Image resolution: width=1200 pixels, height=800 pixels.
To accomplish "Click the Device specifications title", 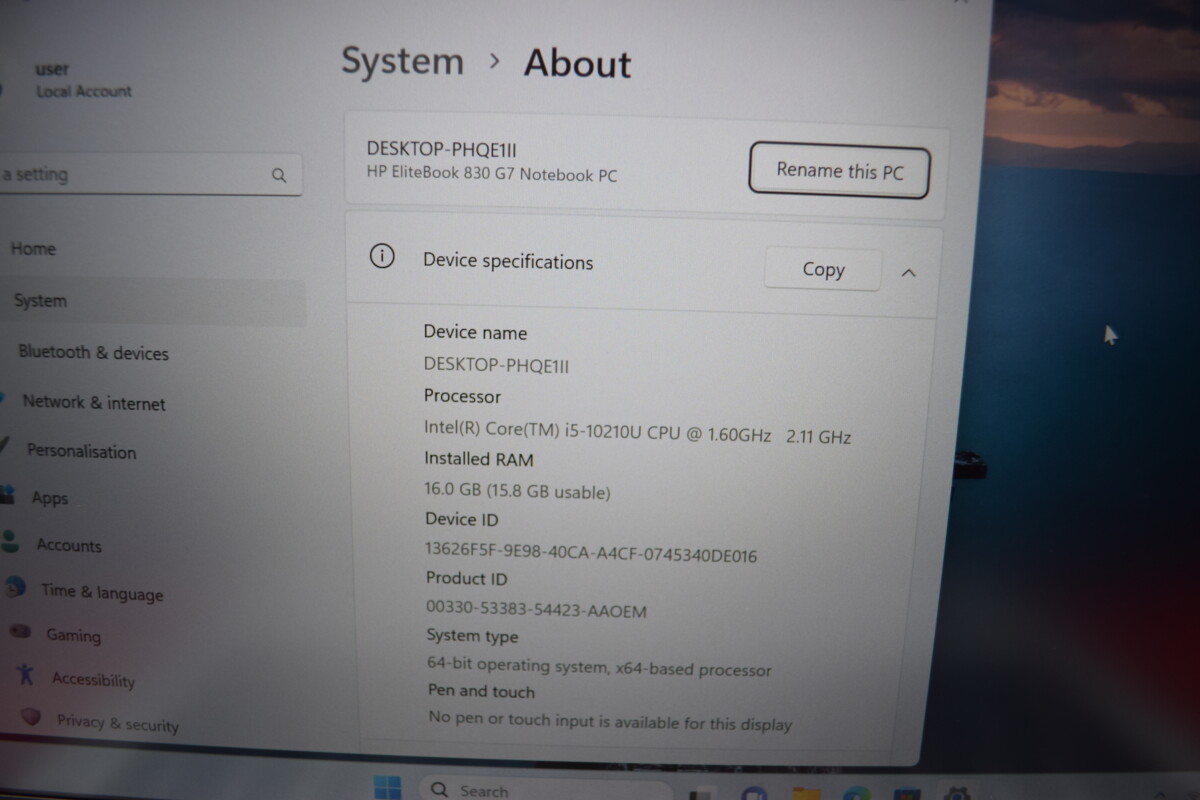I will (508, 262).
